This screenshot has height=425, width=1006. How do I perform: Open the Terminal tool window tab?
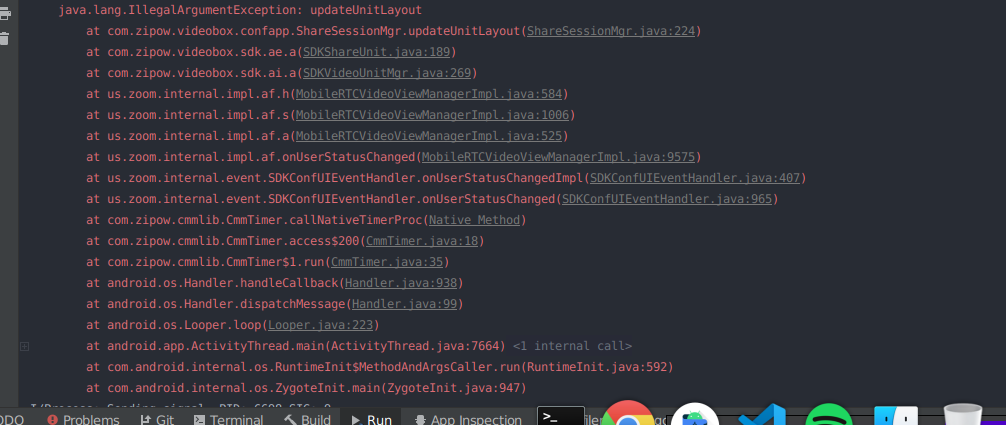[228, 420]
